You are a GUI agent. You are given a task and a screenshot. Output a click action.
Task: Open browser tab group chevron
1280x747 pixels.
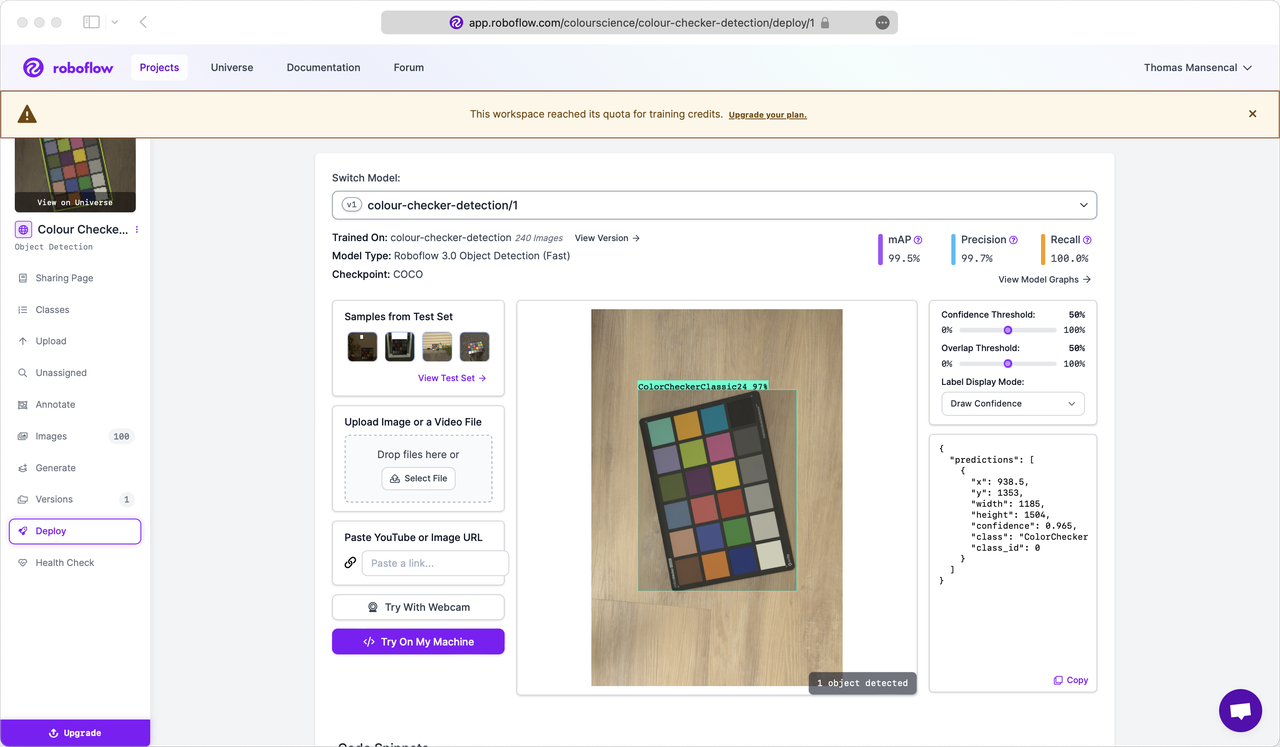[115, 22]
